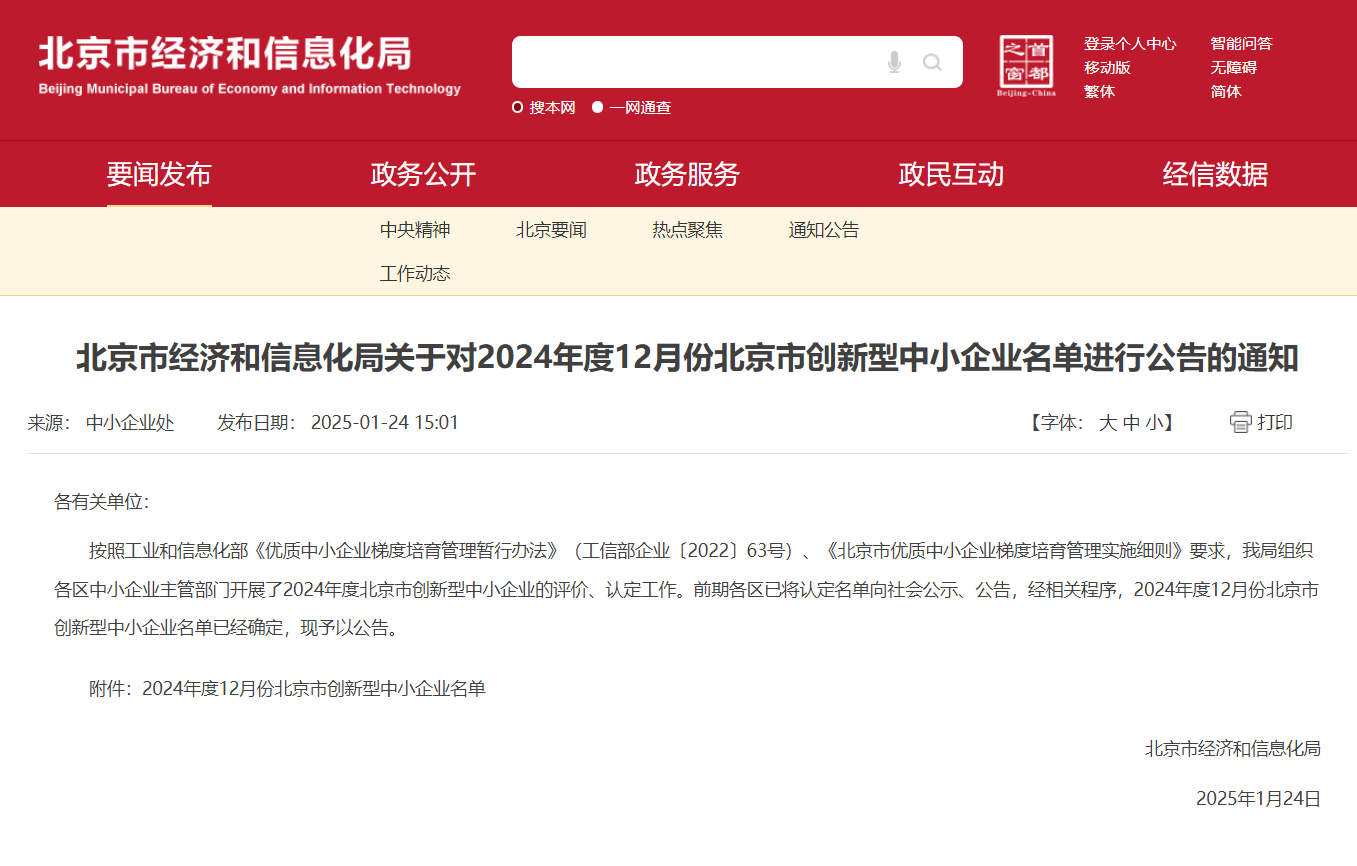Set font size to 大

pyautogui.click(x=1107, y=423)
